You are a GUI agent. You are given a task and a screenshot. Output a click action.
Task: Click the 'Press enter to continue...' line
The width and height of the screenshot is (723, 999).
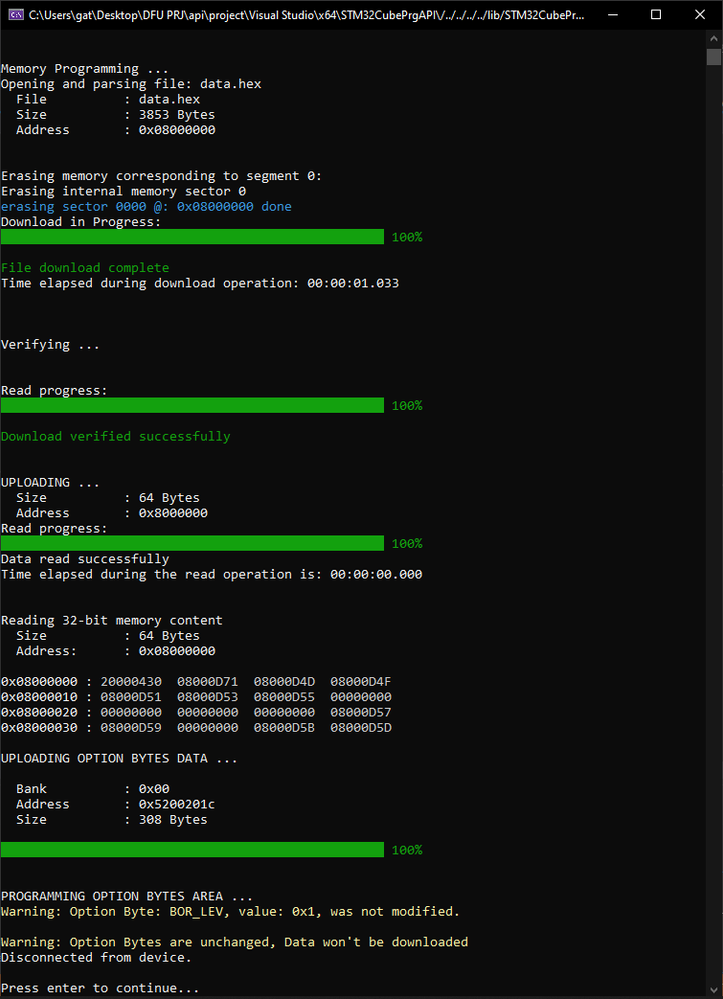click(100, 988)
